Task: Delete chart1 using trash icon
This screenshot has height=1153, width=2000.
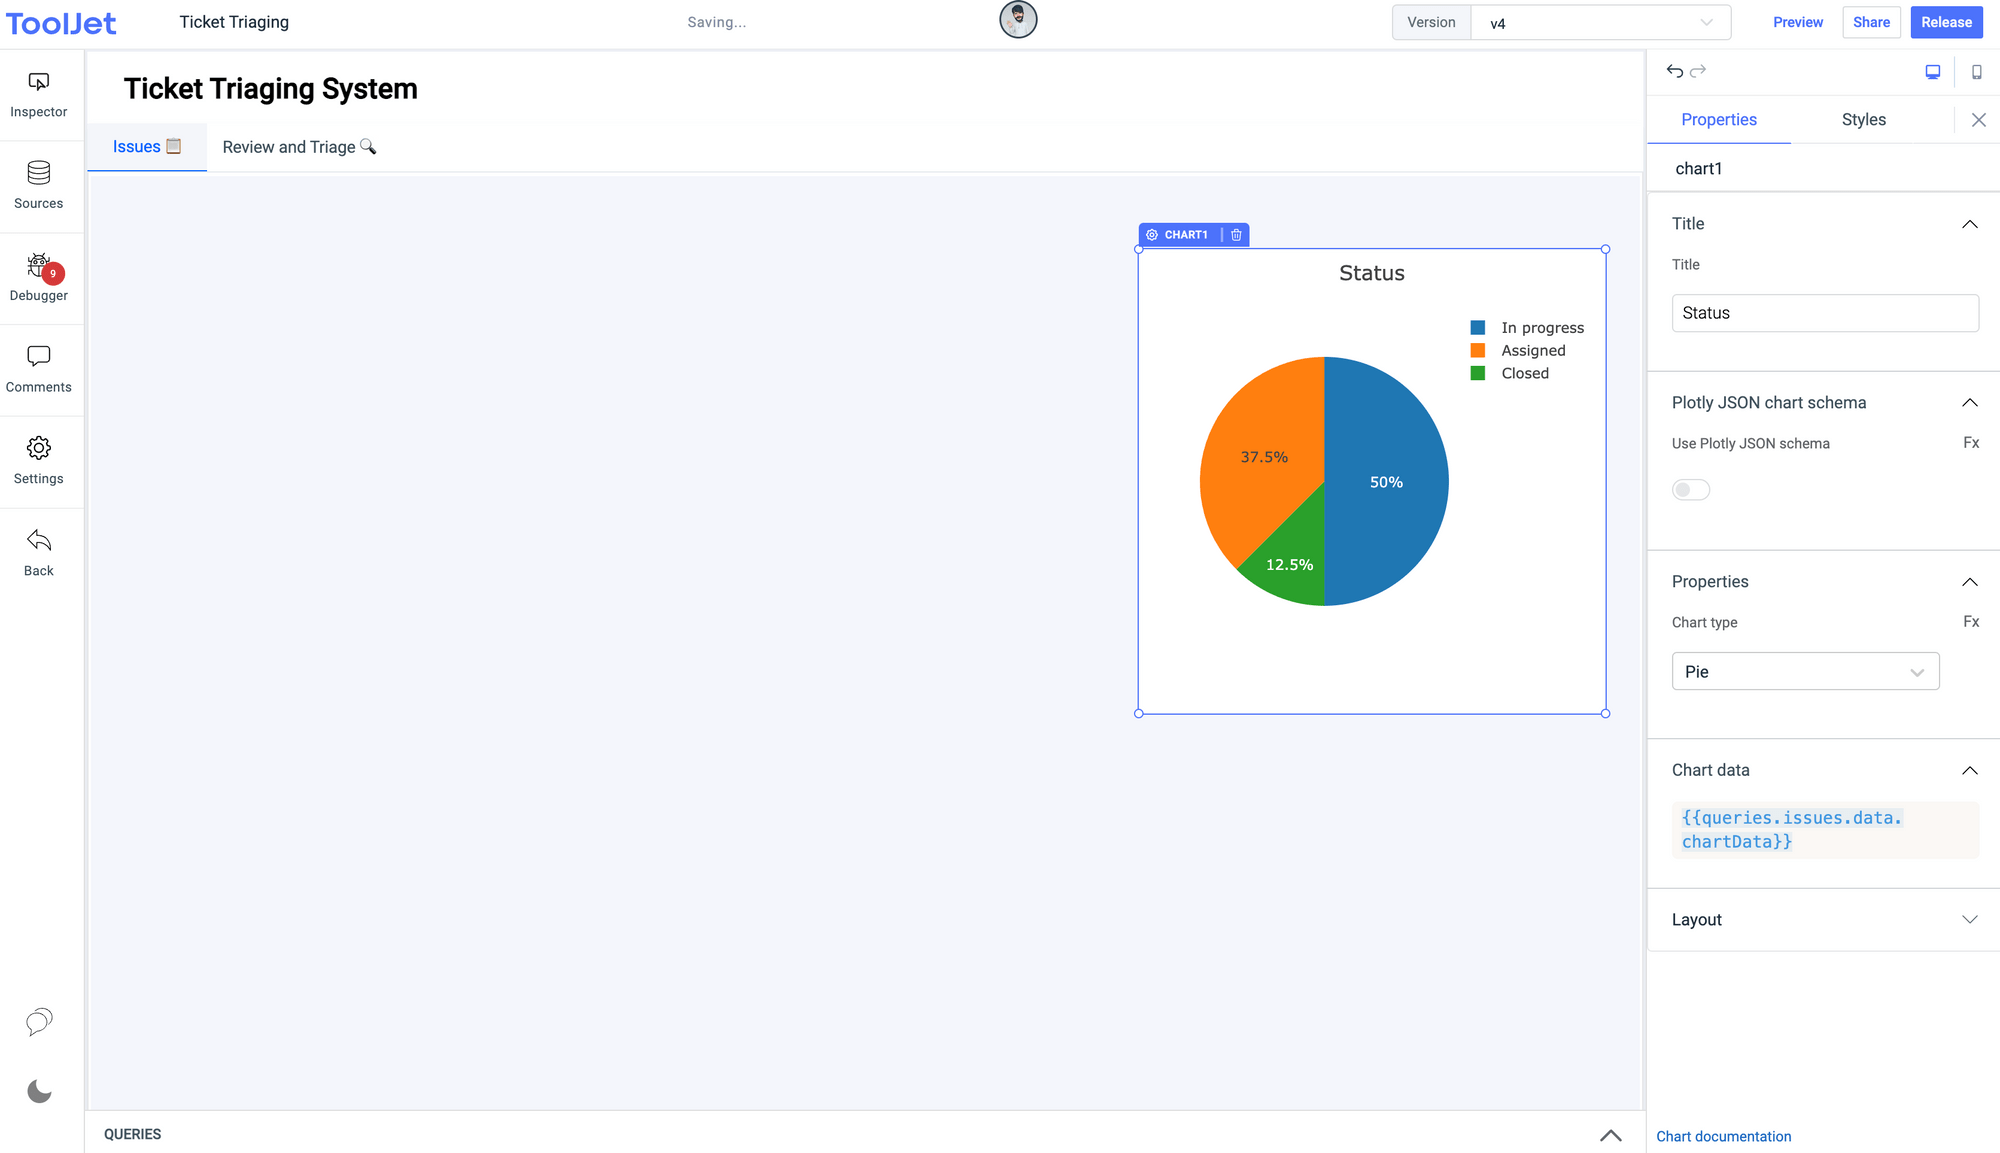Action: (x=1236, y=235)
